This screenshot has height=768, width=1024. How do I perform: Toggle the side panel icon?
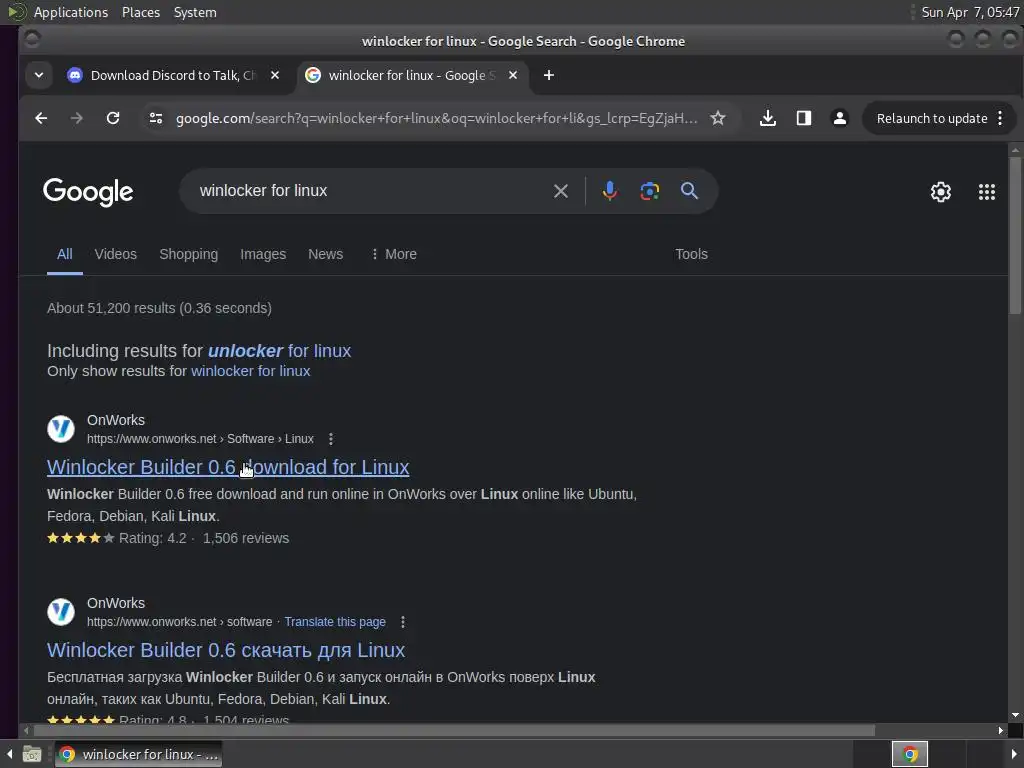point(804,118)
